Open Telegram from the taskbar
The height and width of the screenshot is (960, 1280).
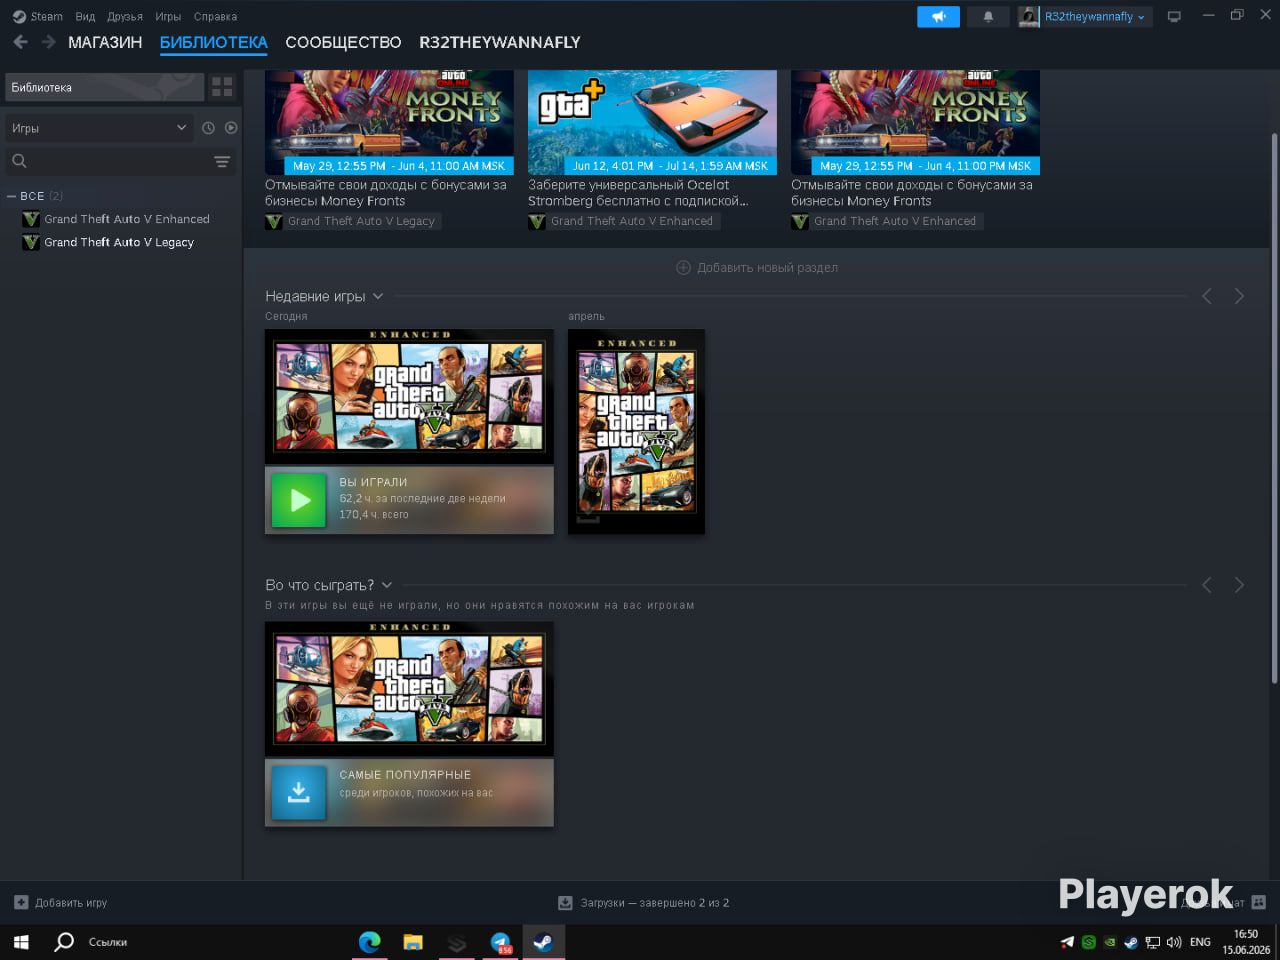point(501,942)
